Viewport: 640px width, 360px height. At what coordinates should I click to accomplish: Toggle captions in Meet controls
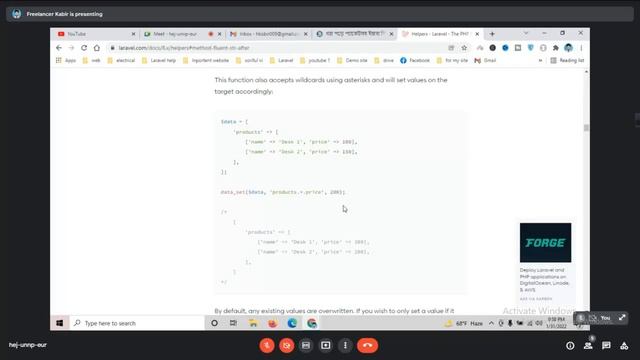point(306,345)
